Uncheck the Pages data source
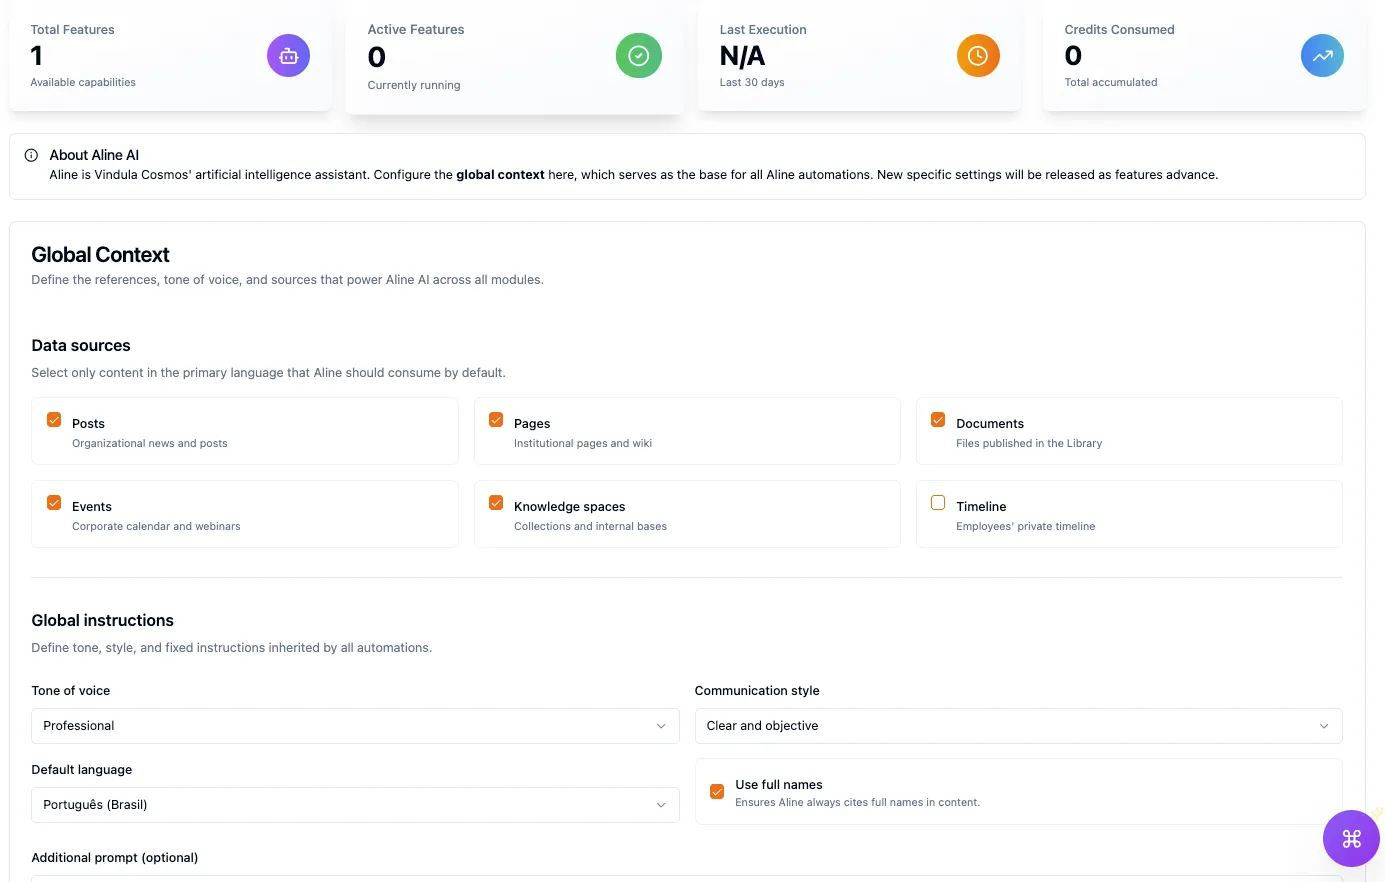The width and height of the screenshot is (1385, 882). 495,419
